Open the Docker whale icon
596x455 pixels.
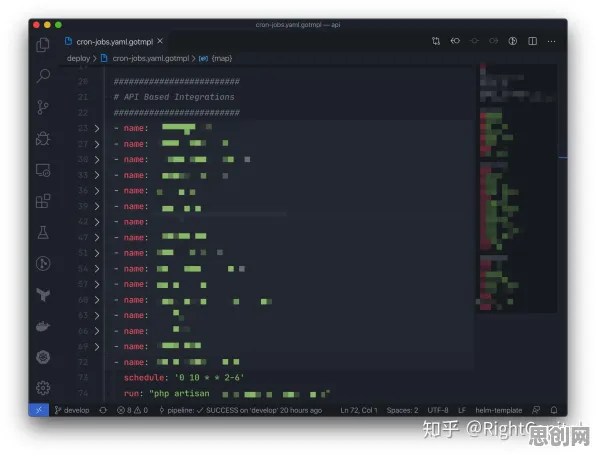43,326
